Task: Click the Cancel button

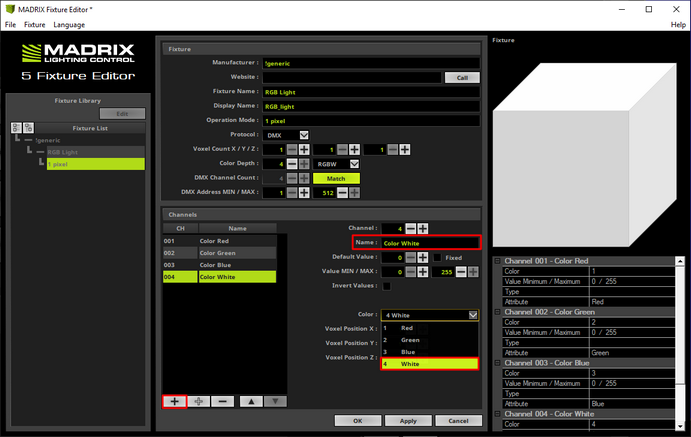Action: pyautogui.click(x=458, y=421)
